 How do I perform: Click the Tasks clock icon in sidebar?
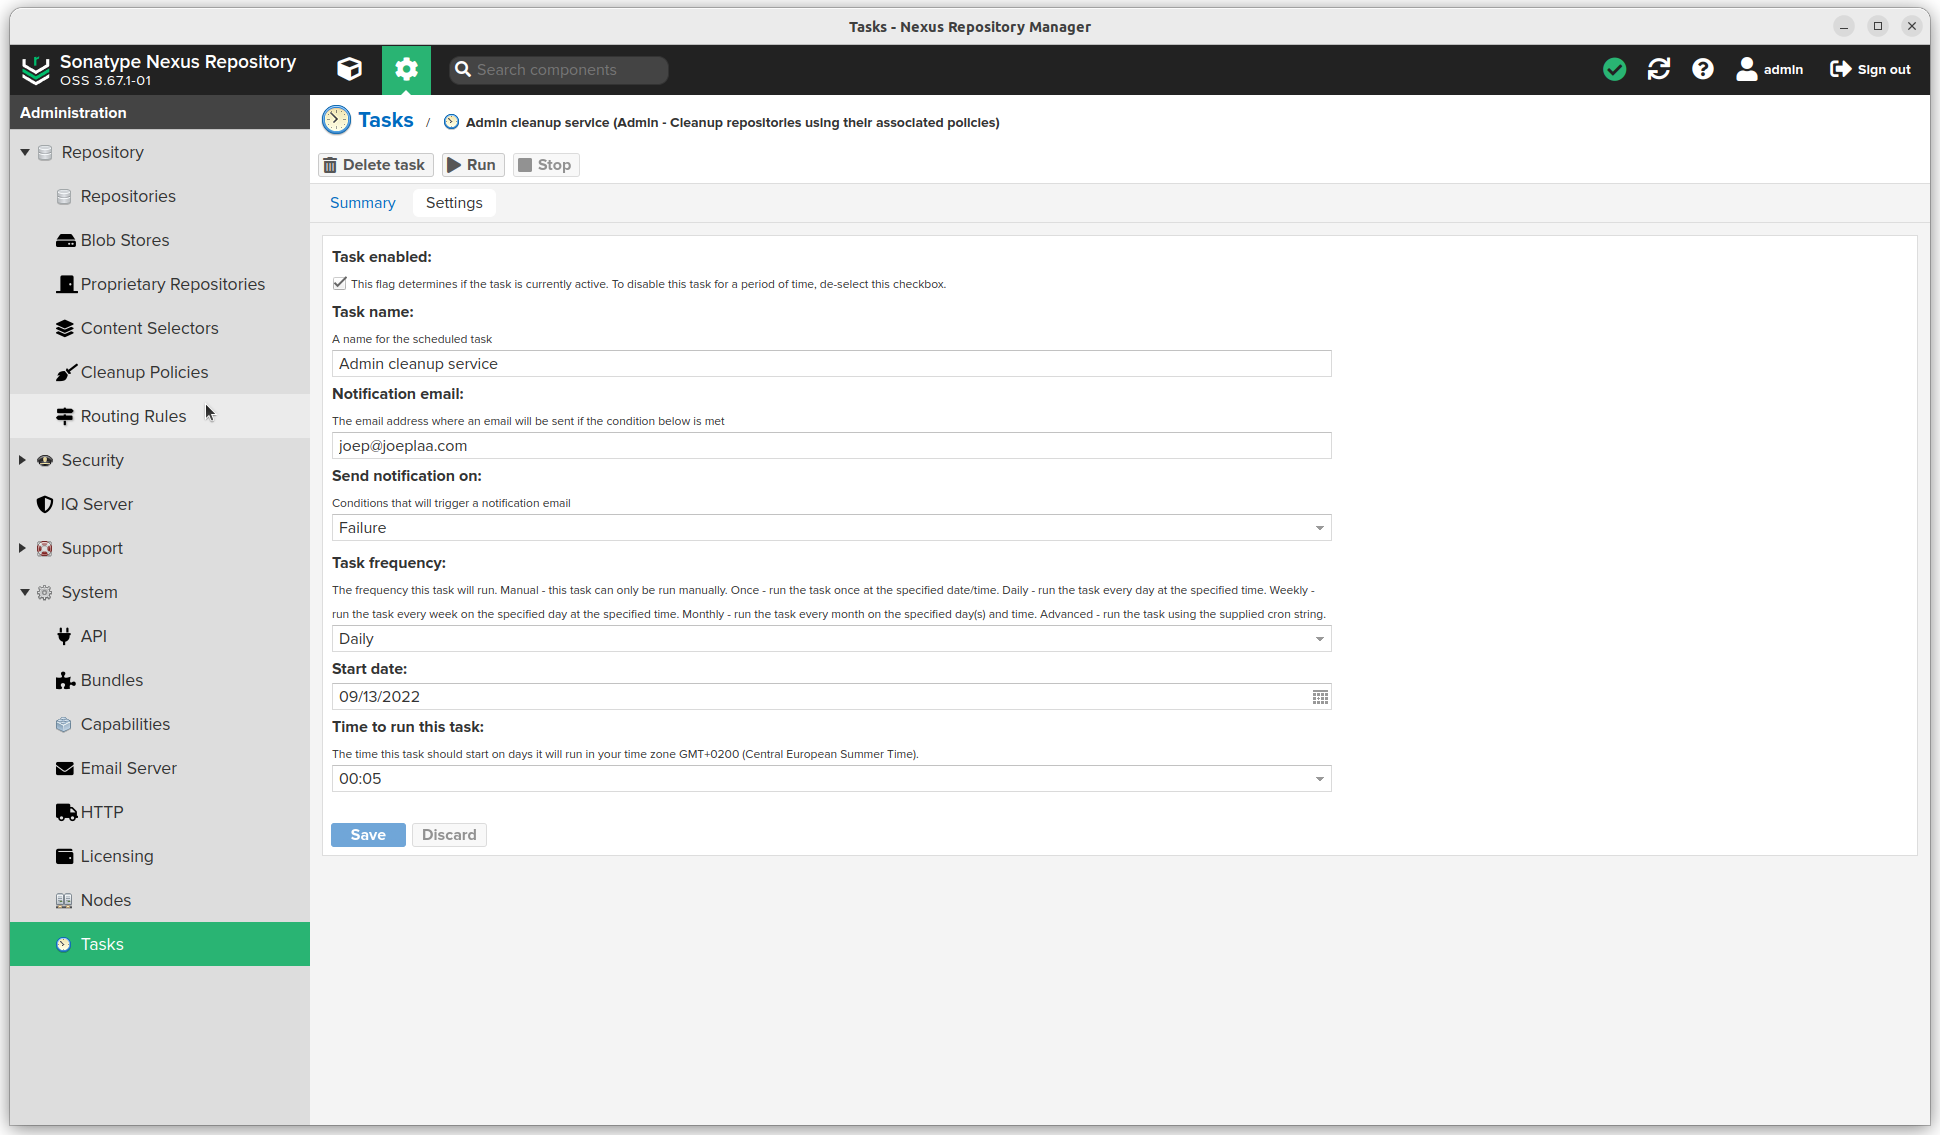pyautogui.click(x=64, y=944)
